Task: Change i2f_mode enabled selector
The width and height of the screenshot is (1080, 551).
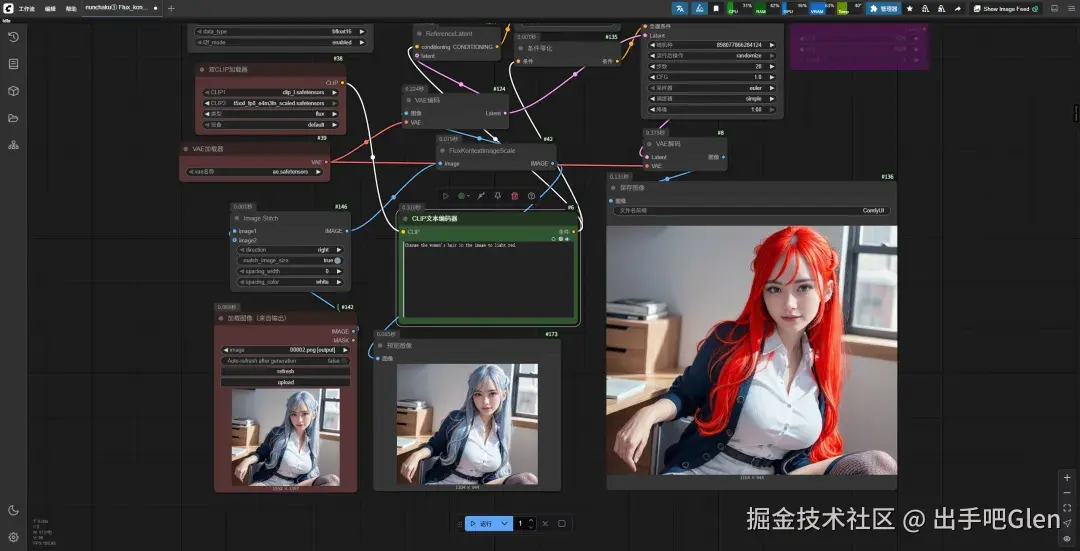Action: click(280, 42)
